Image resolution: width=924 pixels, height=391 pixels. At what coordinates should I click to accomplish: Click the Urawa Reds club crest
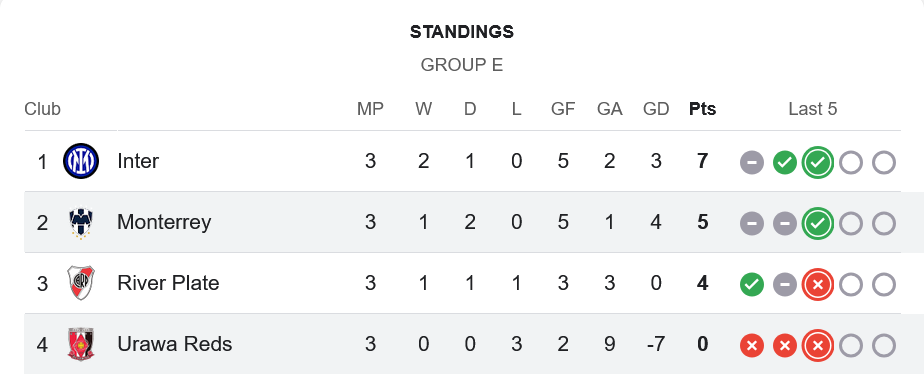pos(81,344)
